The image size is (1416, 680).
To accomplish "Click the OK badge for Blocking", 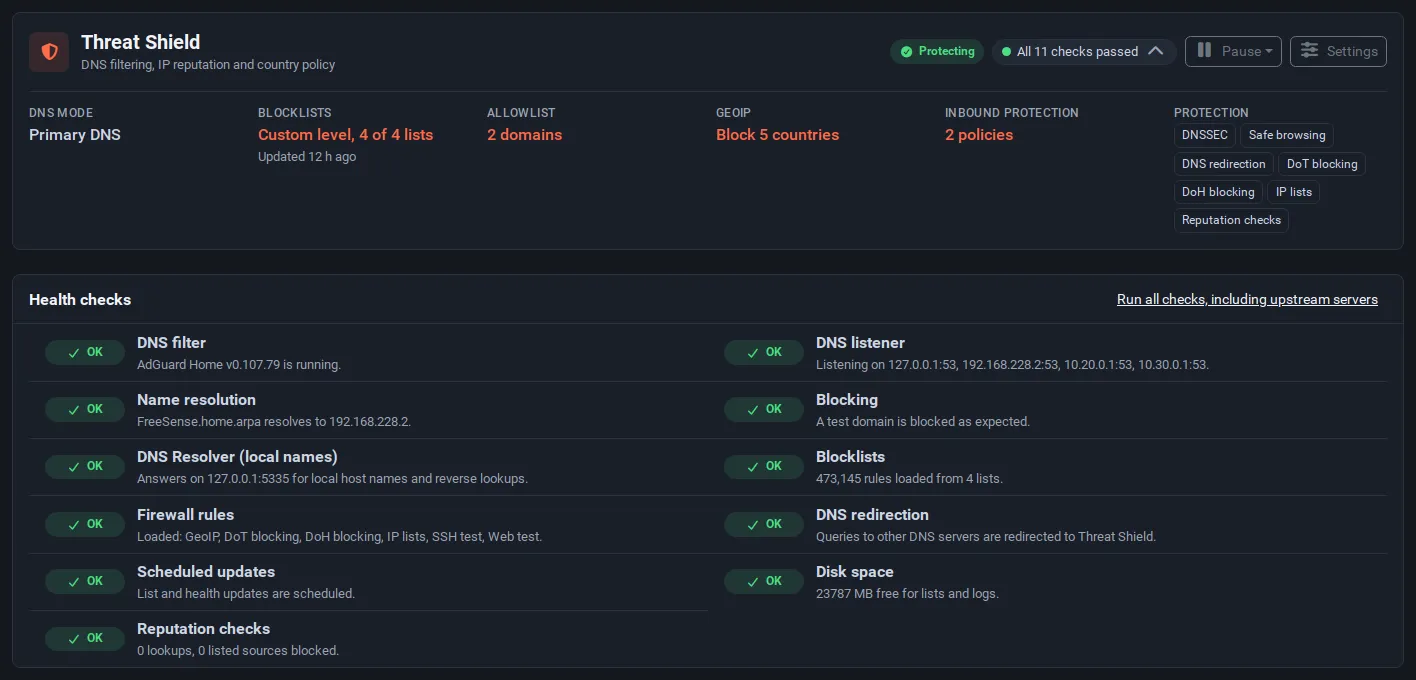I will point(764,409).
